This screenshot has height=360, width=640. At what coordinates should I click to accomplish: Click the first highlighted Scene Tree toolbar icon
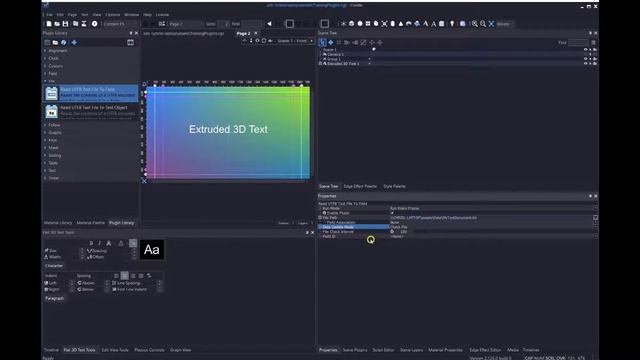(x=322, y=42)
